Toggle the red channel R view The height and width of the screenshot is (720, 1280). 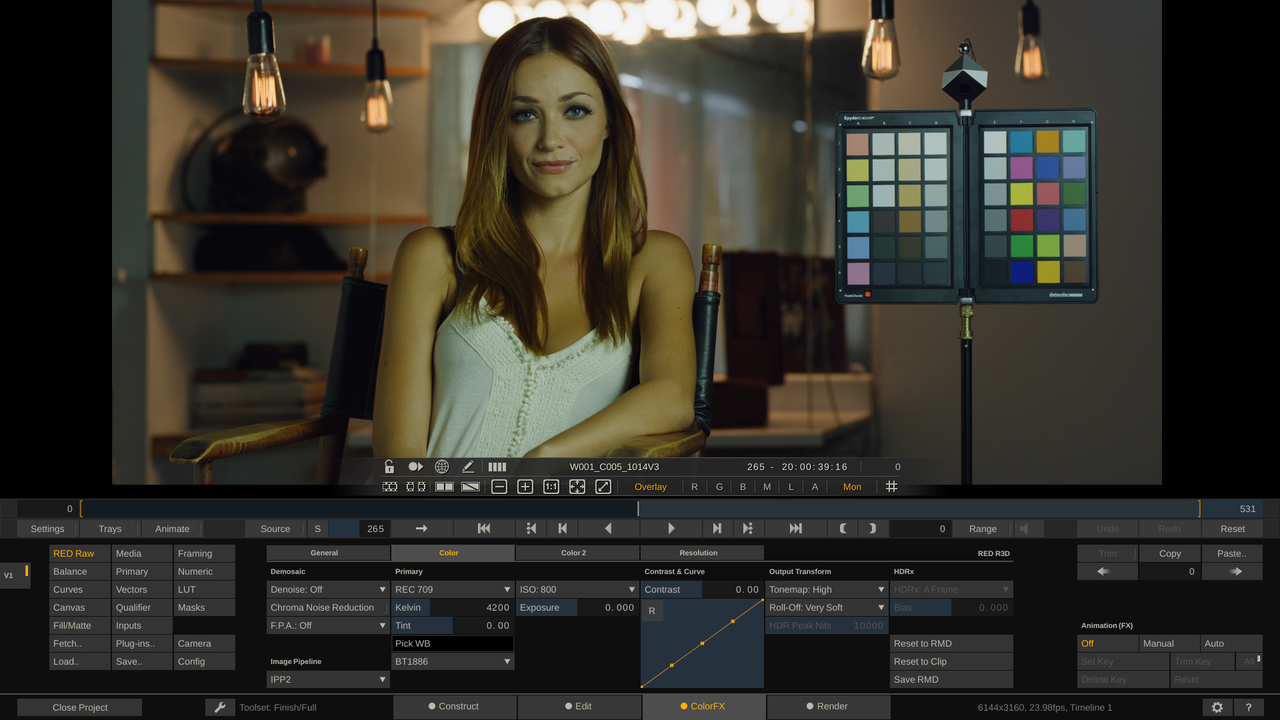(x=695, y=487)
